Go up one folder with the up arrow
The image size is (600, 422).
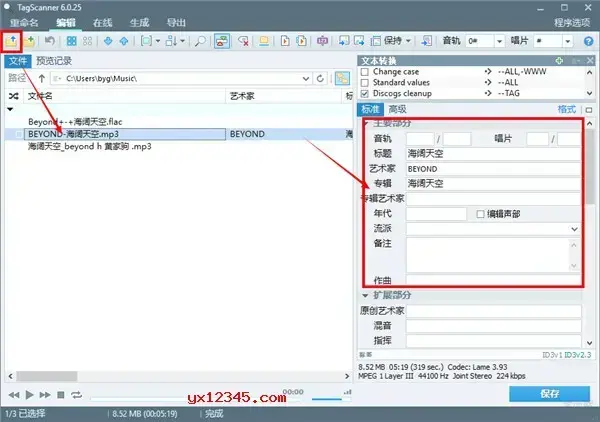tap(42, 78)
